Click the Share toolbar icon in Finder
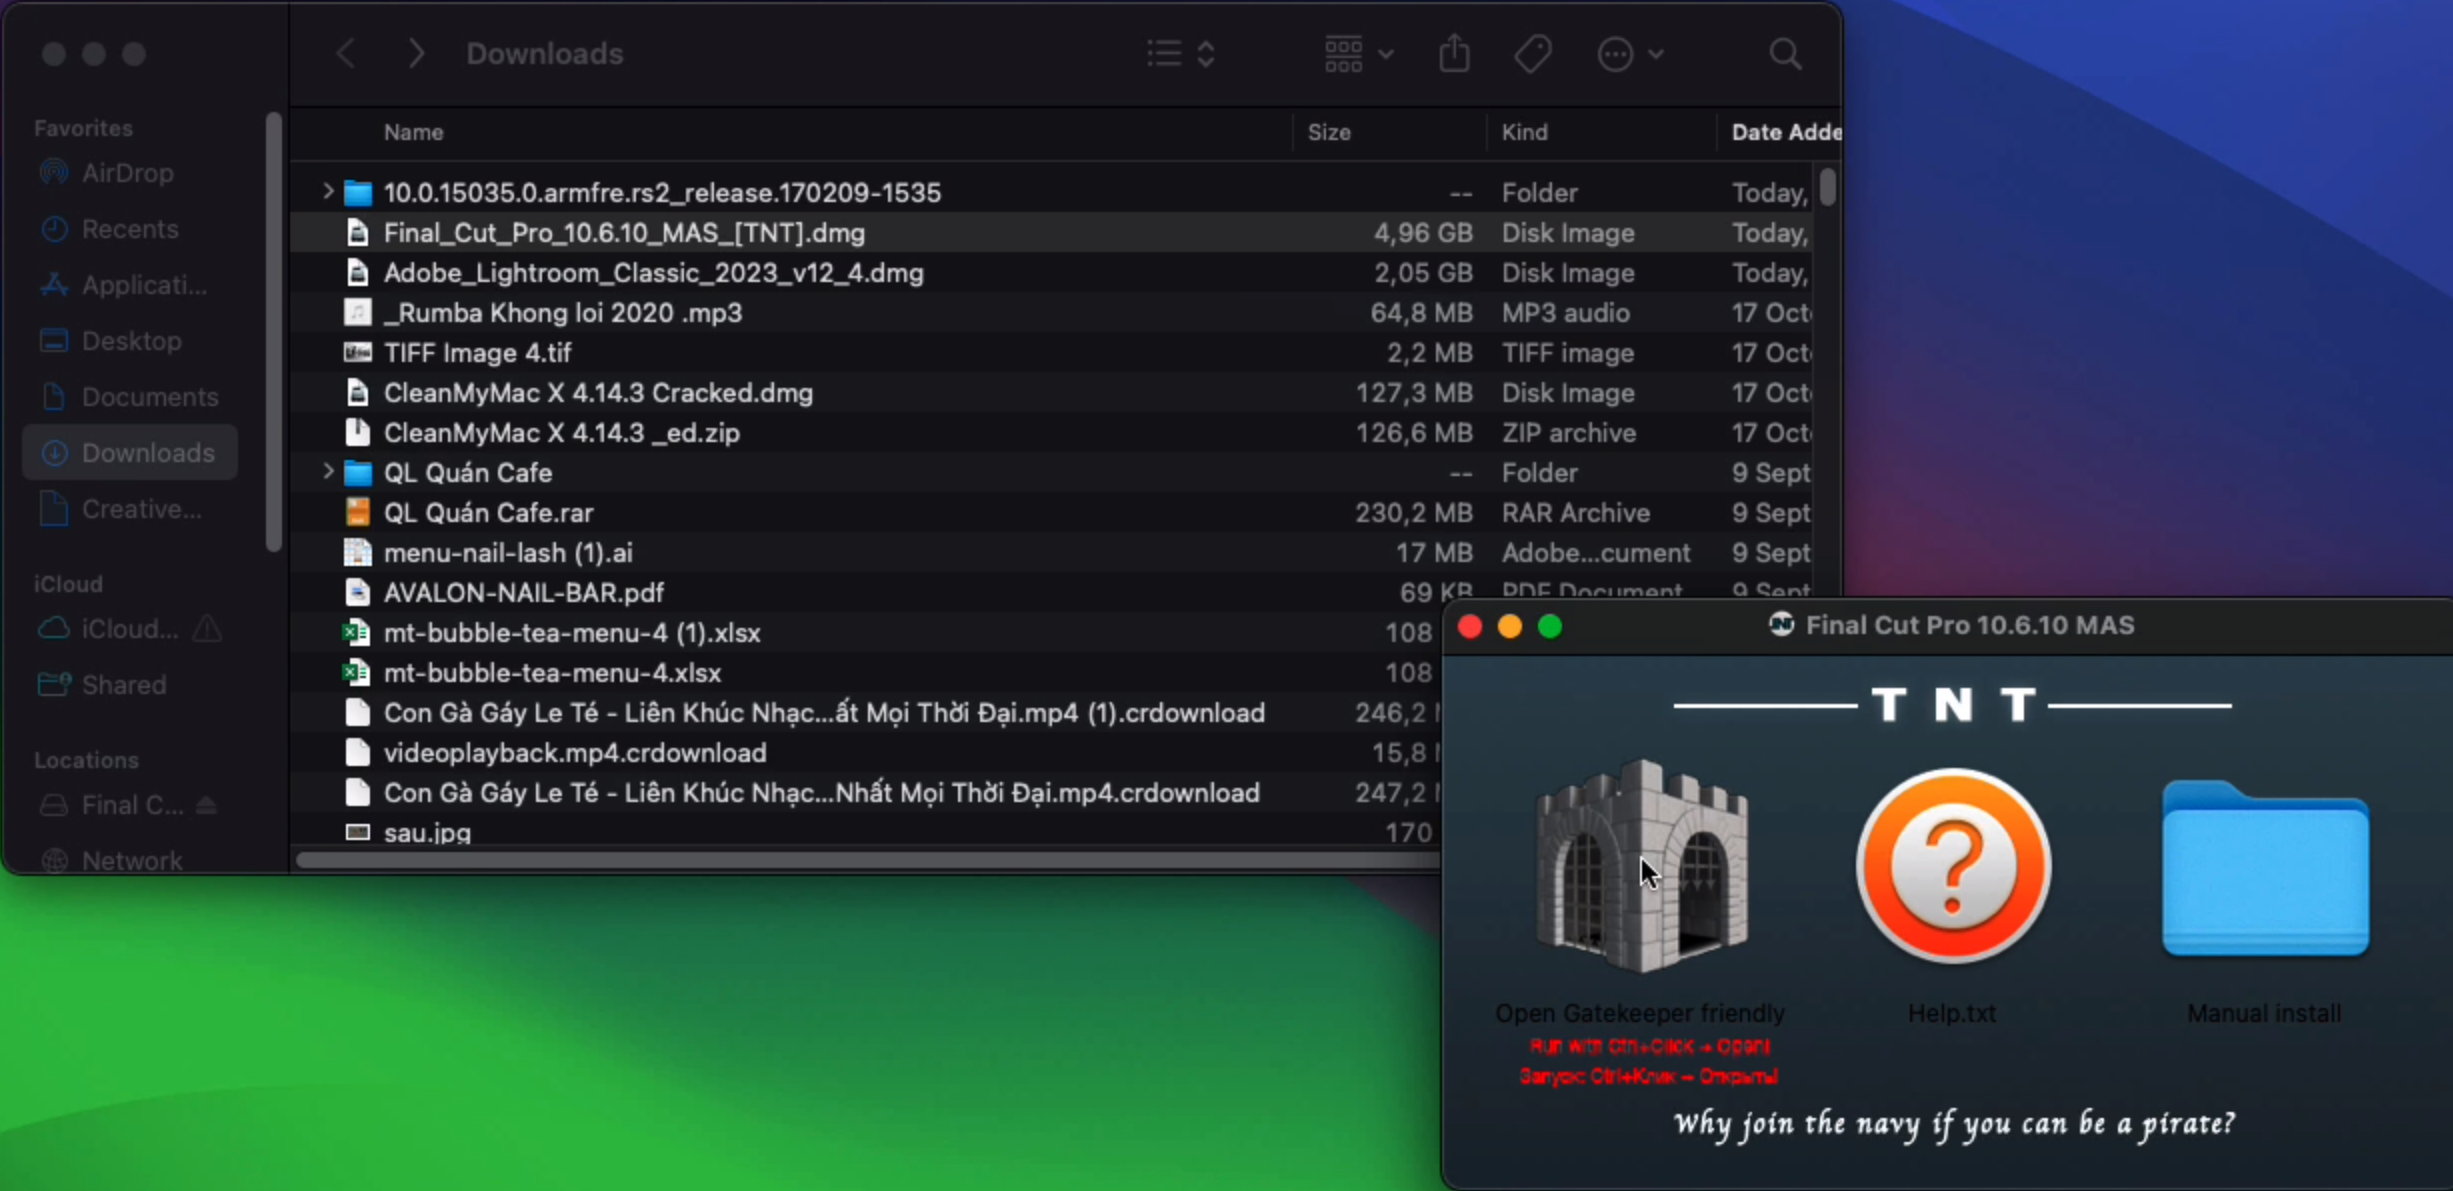Screen dimensions: 2453x1191 pyautogui.click(x=1454, y=54)
